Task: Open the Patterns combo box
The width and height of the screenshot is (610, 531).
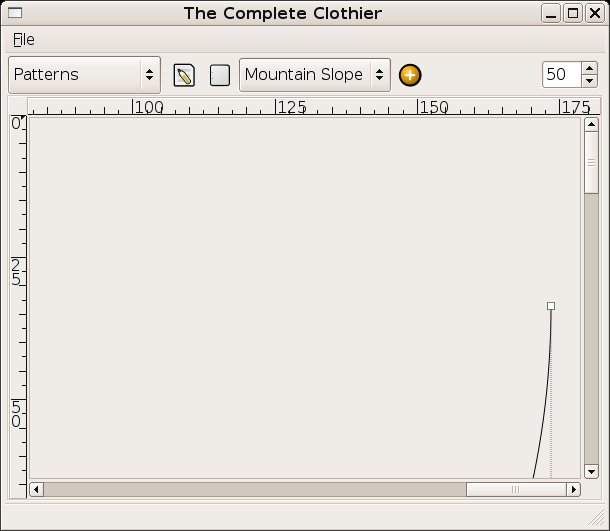Action: [x=84, y=75]
